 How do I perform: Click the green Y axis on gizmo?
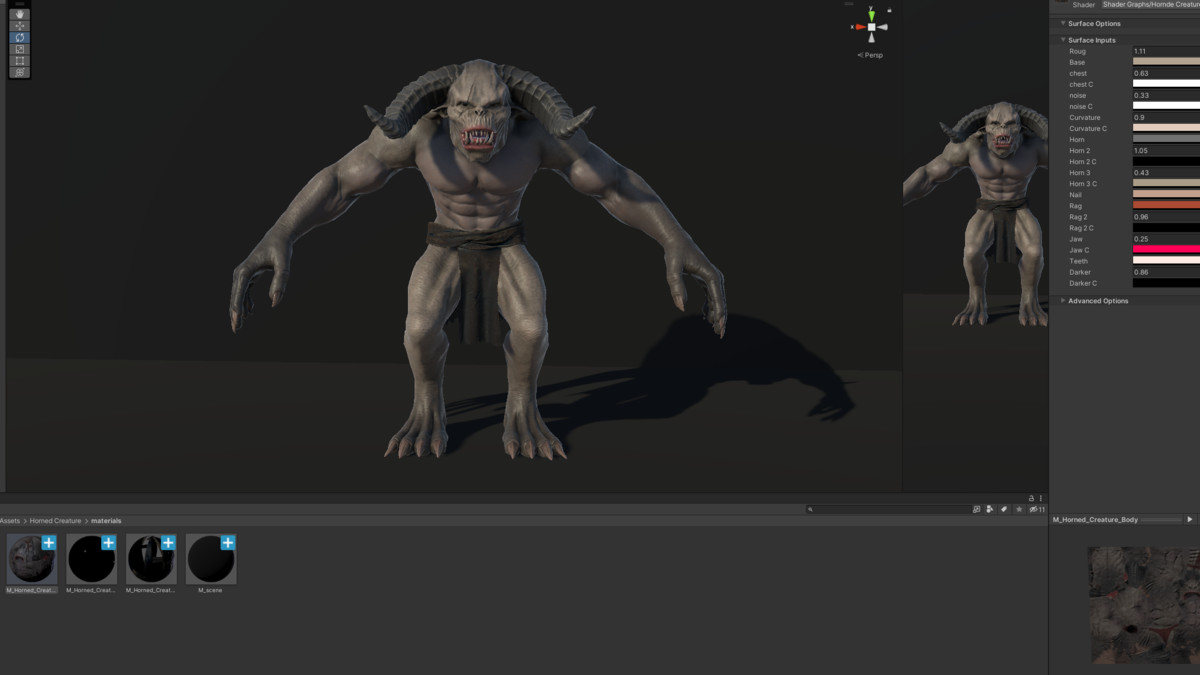click(x=871, y=14)
